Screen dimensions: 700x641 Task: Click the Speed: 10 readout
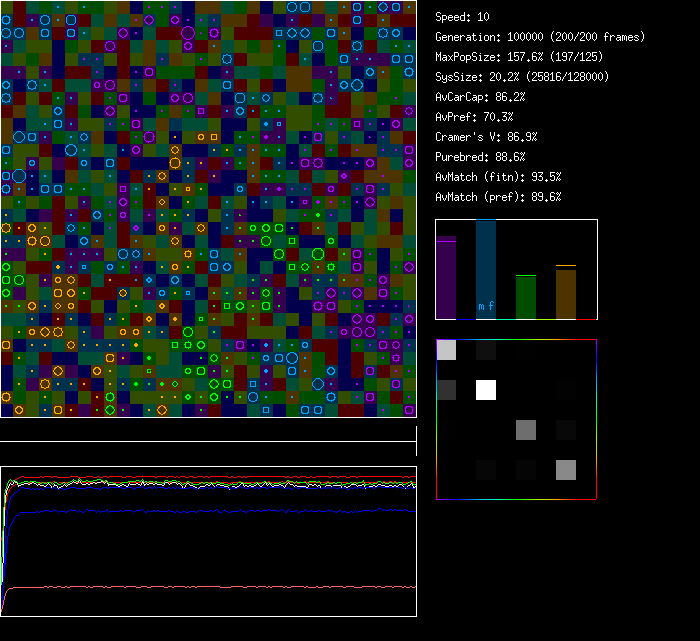tap(462, 17)
